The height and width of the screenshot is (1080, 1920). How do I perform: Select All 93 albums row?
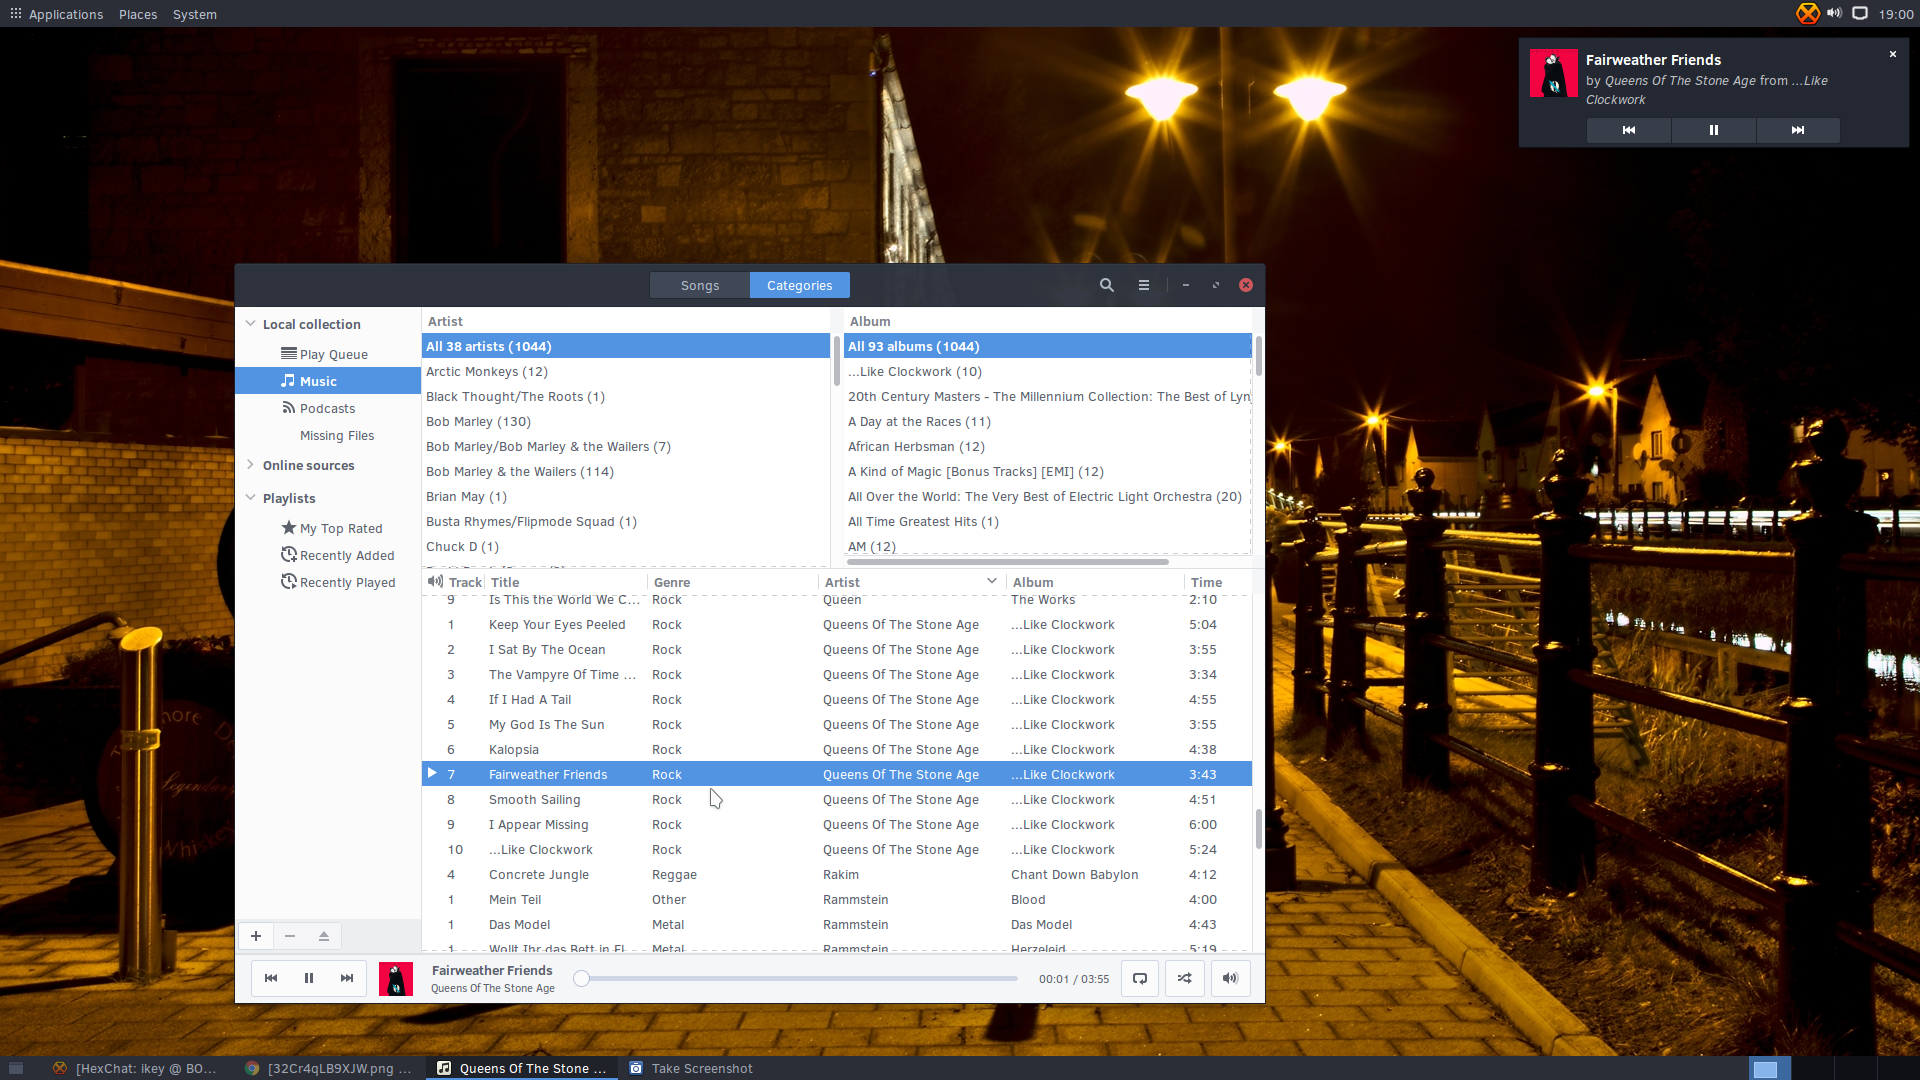pos(1047,346)
